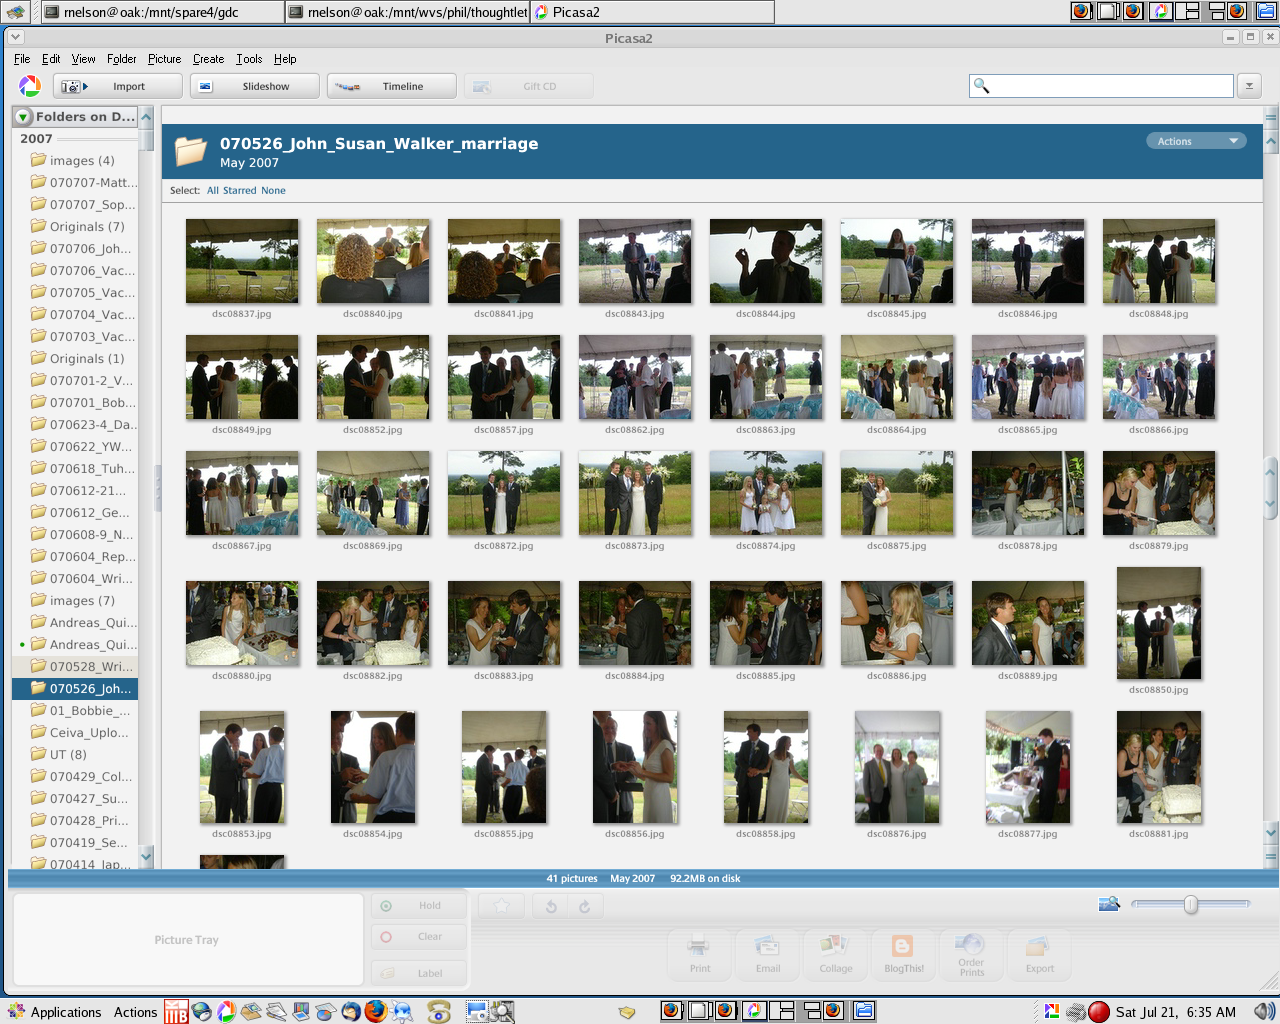
Task: Collapse the Folders on Disk section
Action: pyautogui.click(x=23, y=117)
